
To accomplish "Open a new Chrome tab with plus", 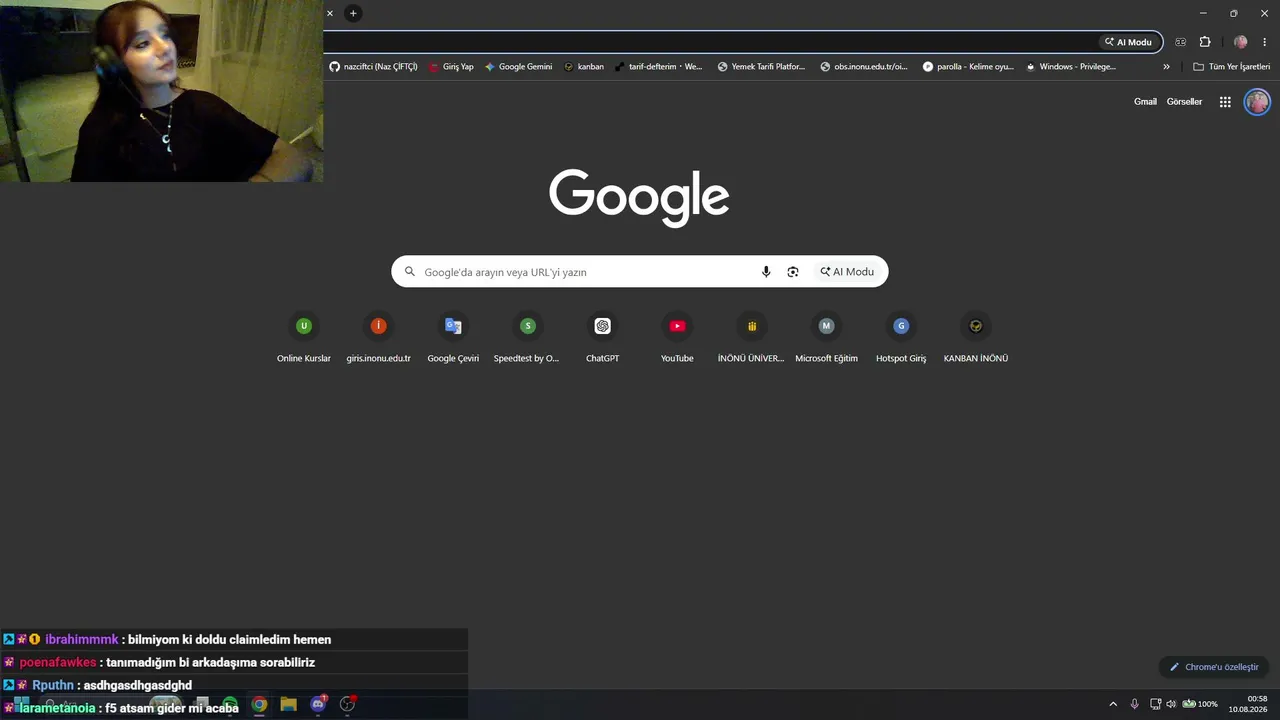I will (353, 13).
